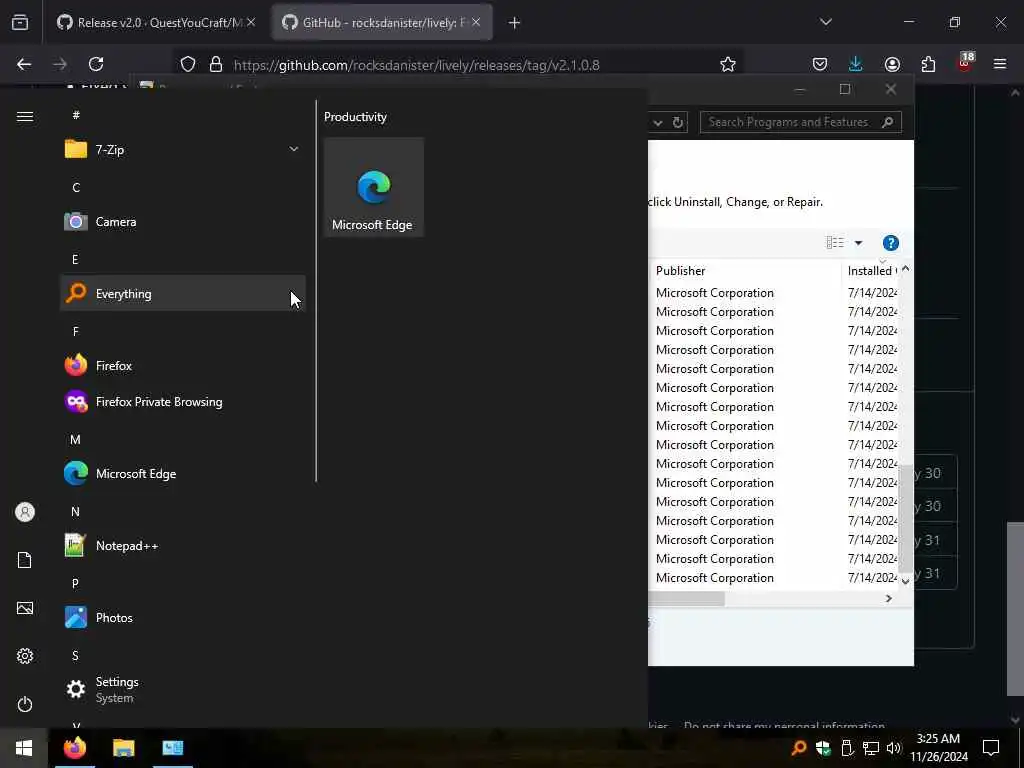The height and width of the screenshot is (768, 1024).
Task: Open Firefox application menu
Action: tap(1000, 64)
